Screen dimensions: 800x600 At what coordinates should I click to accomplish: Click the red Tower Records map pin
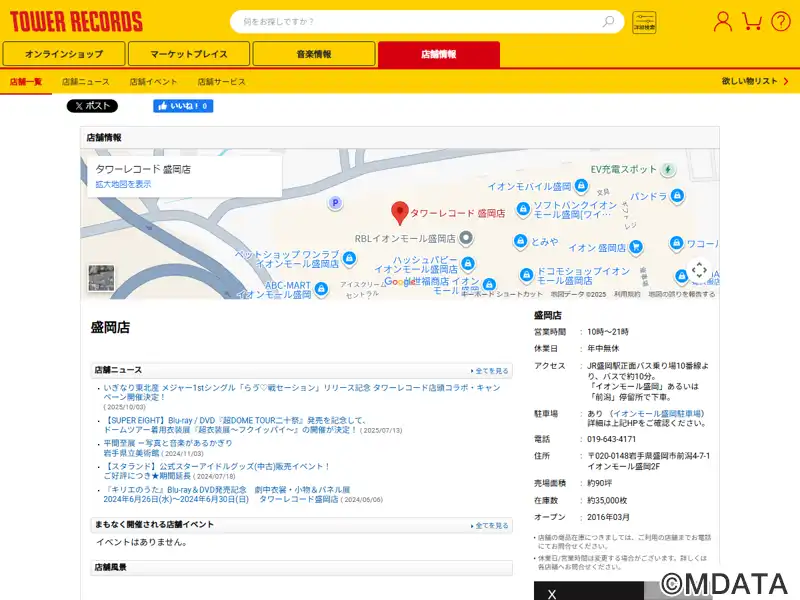(399, 212)
